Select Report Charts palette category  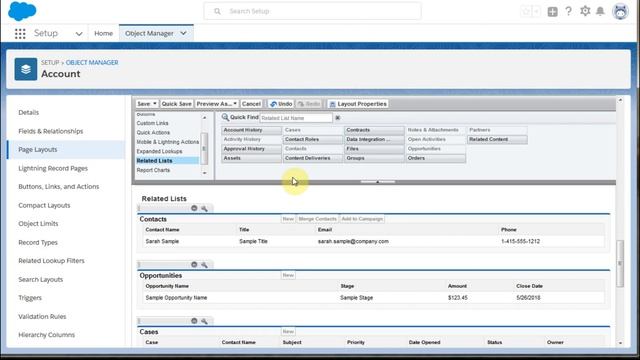(153, 170)
